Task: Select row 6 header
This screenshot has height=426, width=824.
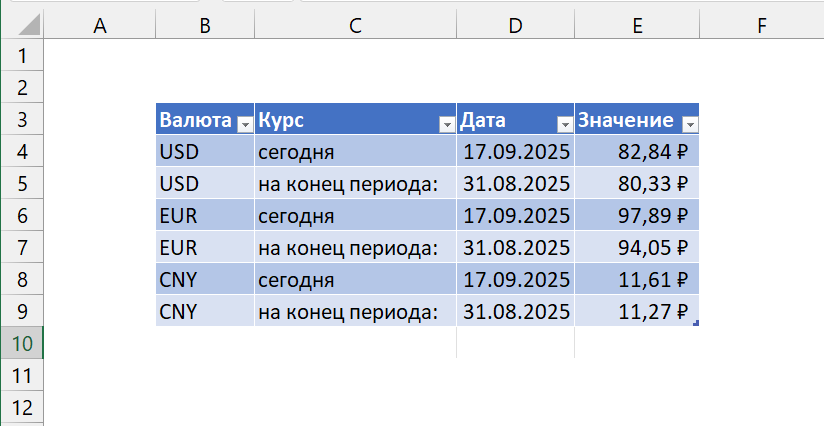Action: (x=22, y=215)
